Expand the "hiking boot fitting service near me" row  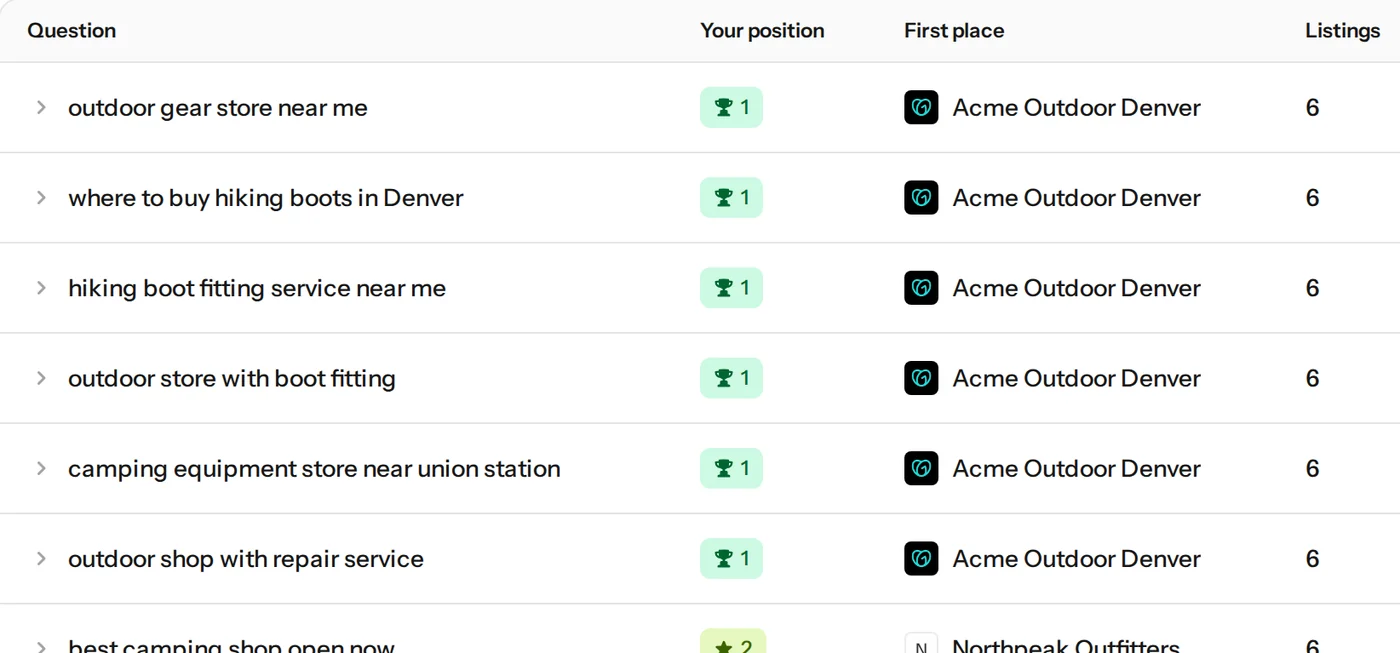point(41,288)
